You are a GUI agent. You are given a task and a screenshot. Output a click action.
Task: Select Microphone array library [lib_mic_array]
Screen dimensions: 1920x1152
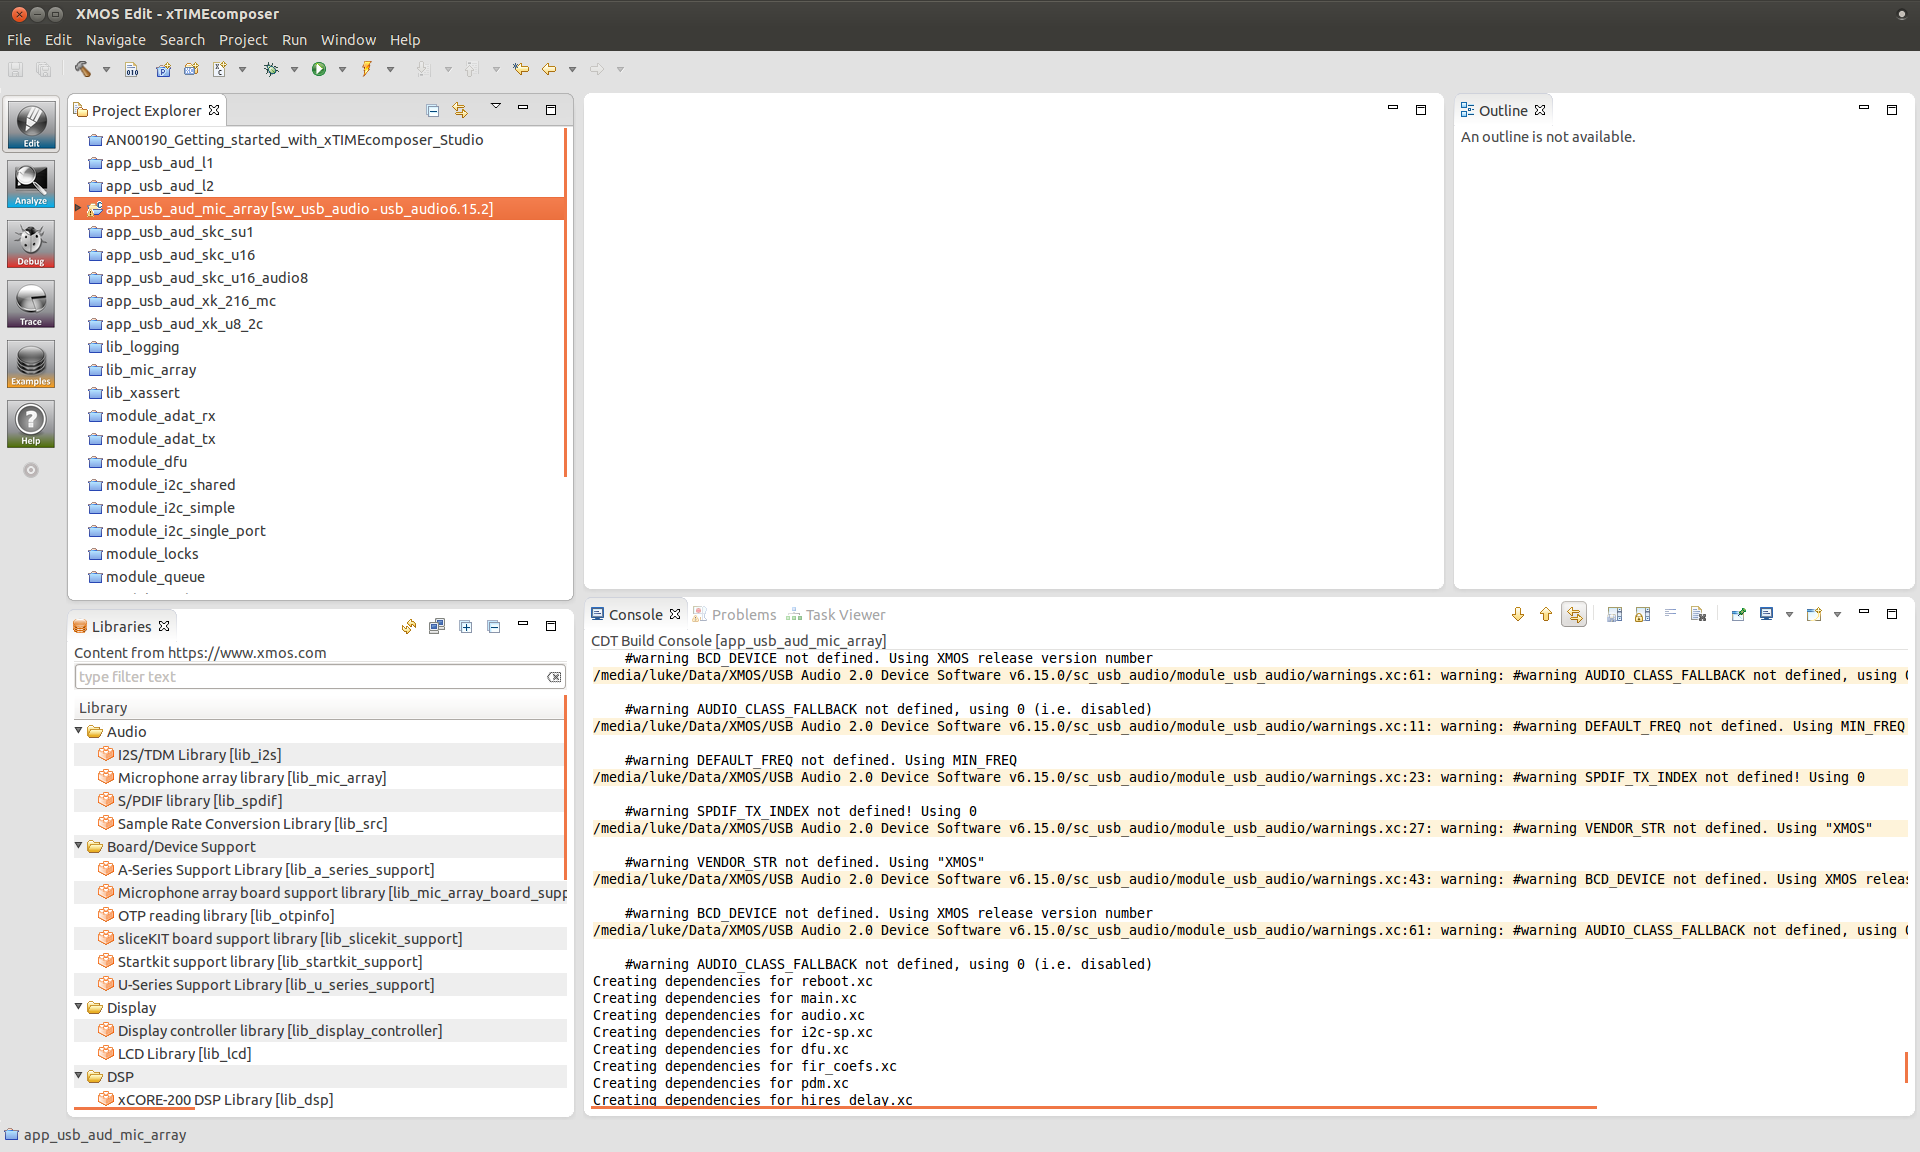point(252,777)
